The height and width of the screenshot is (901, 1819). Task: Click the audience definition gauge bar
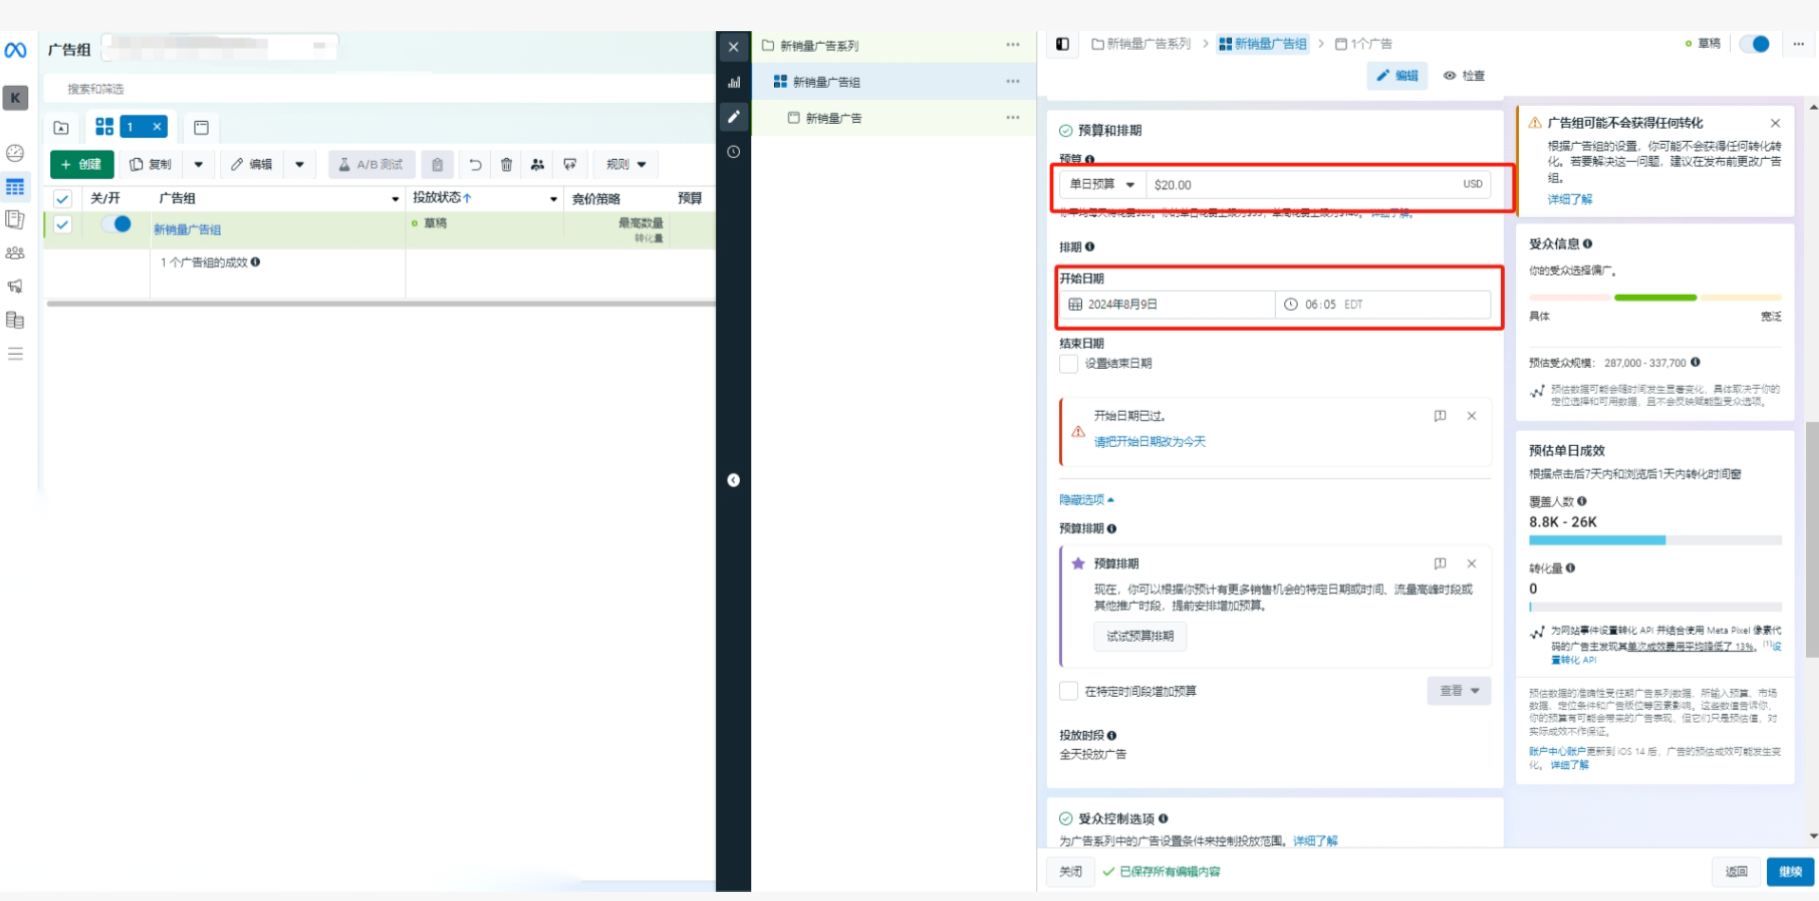1655,298
